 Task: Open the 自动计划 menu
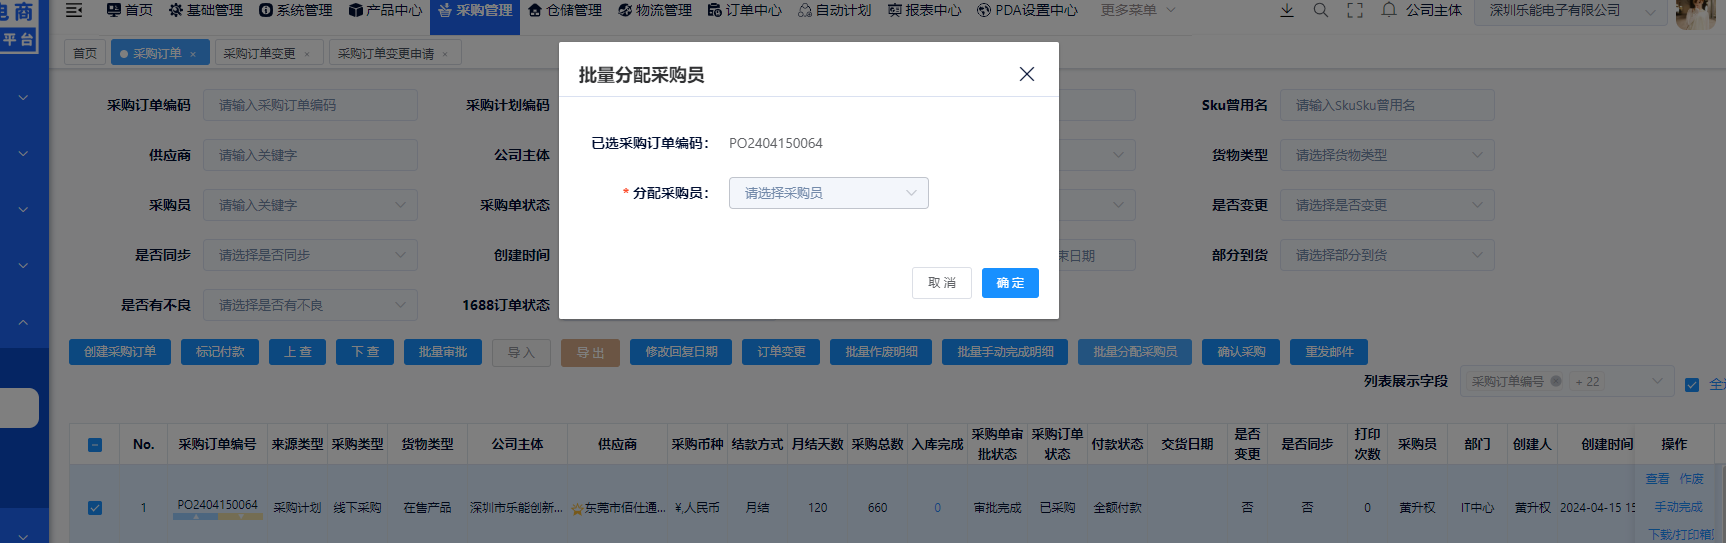[835, 10]
